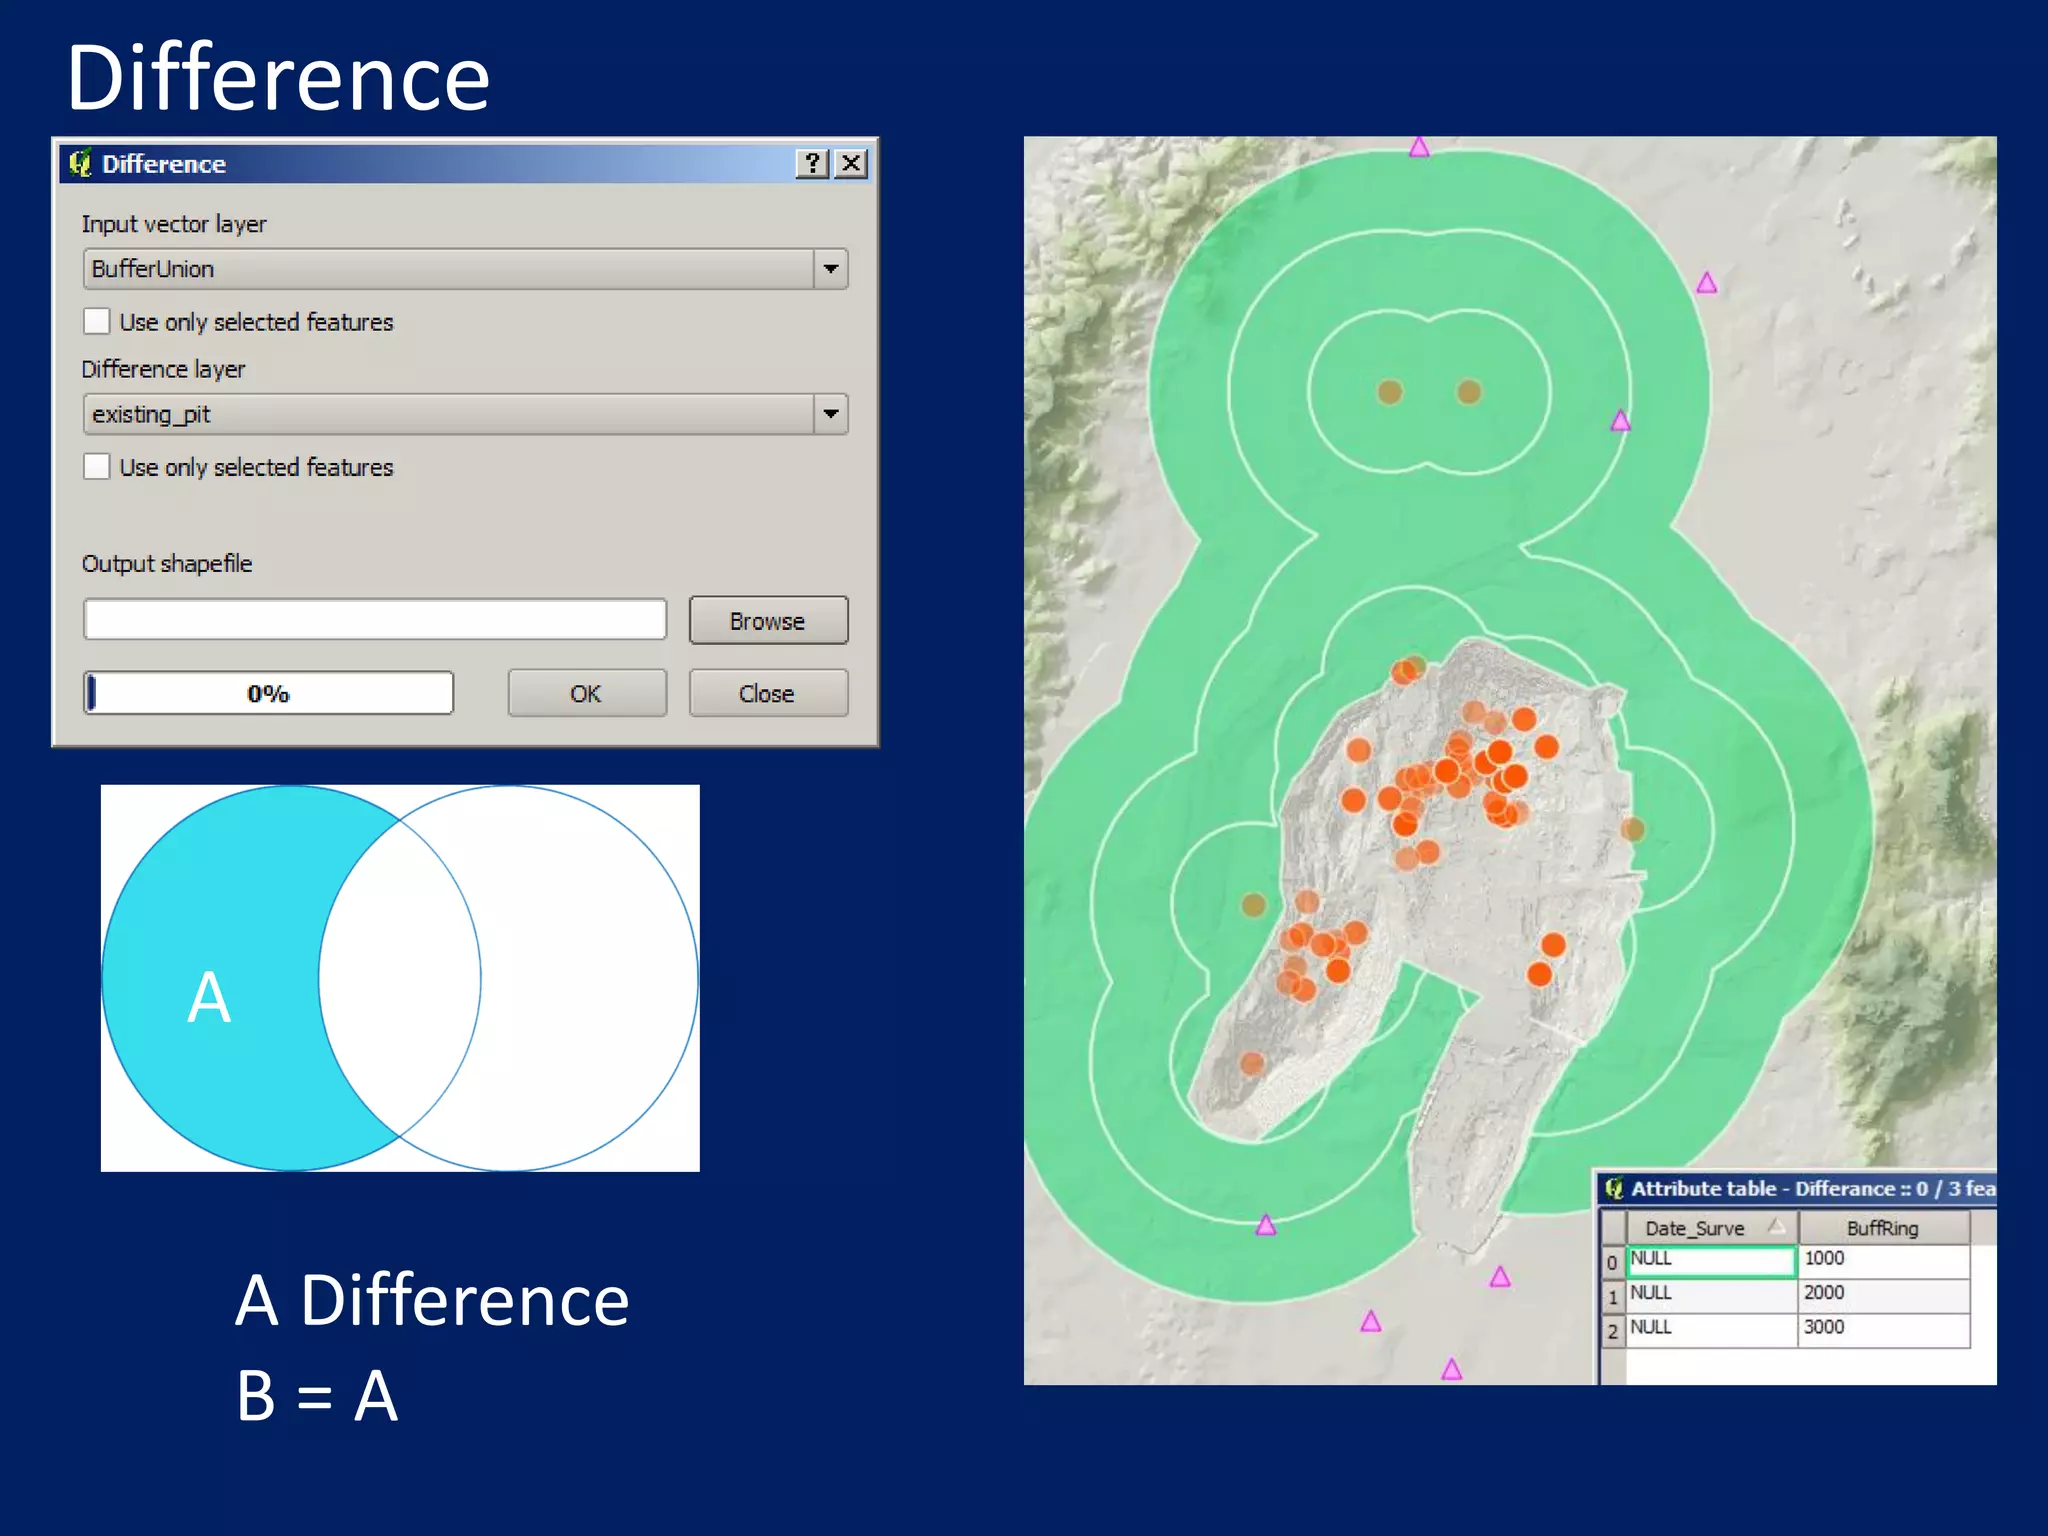
Task: Click right olive dot in upper buffer
Action: tap(1469, 391)
